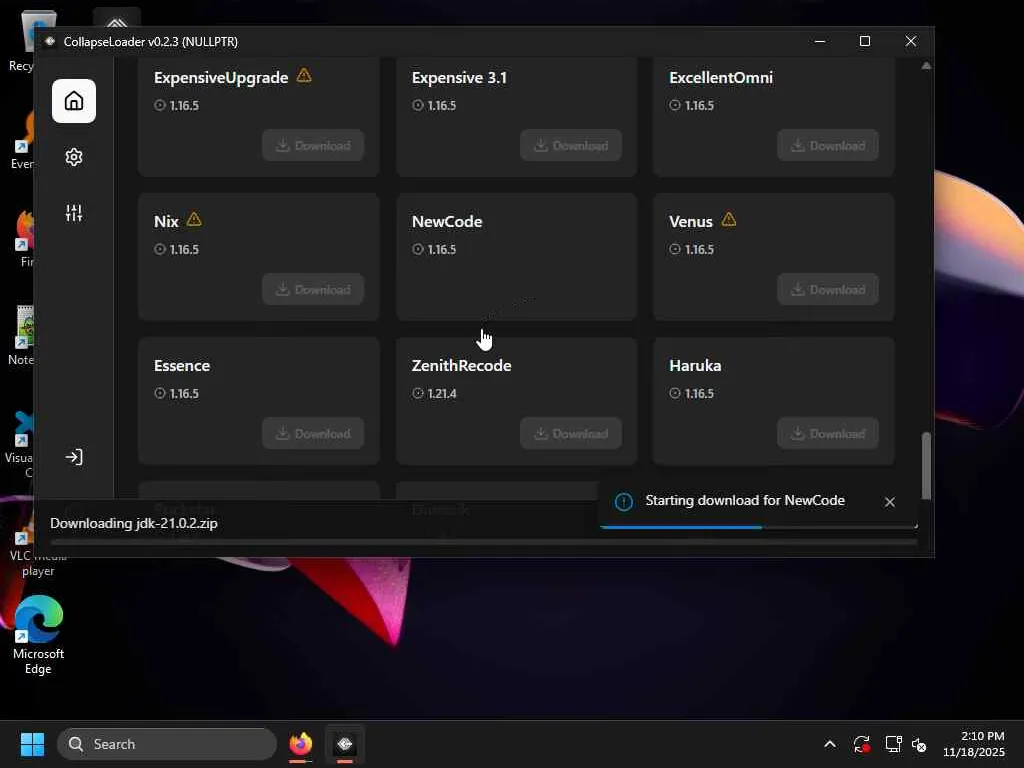The height and width of the screenshot is (768, 1024).
Task: Download the ZenithRecode client
Action: point(571,433)
